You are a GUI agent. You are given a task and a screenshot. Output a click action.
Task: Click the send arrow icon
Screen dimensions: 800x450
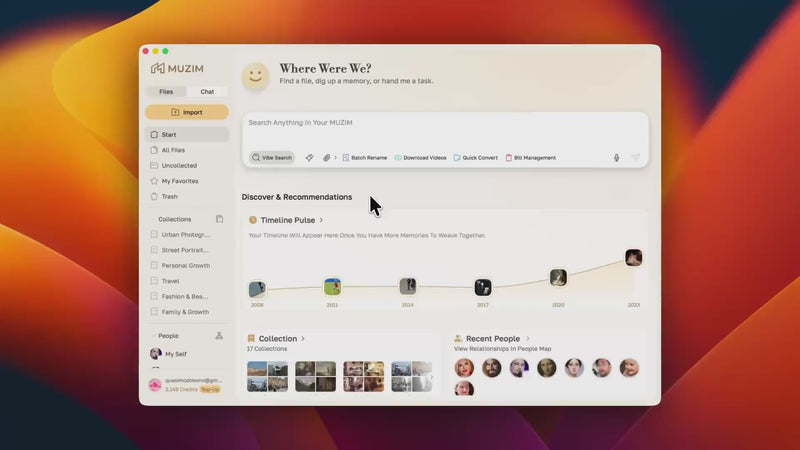point(635,158)
